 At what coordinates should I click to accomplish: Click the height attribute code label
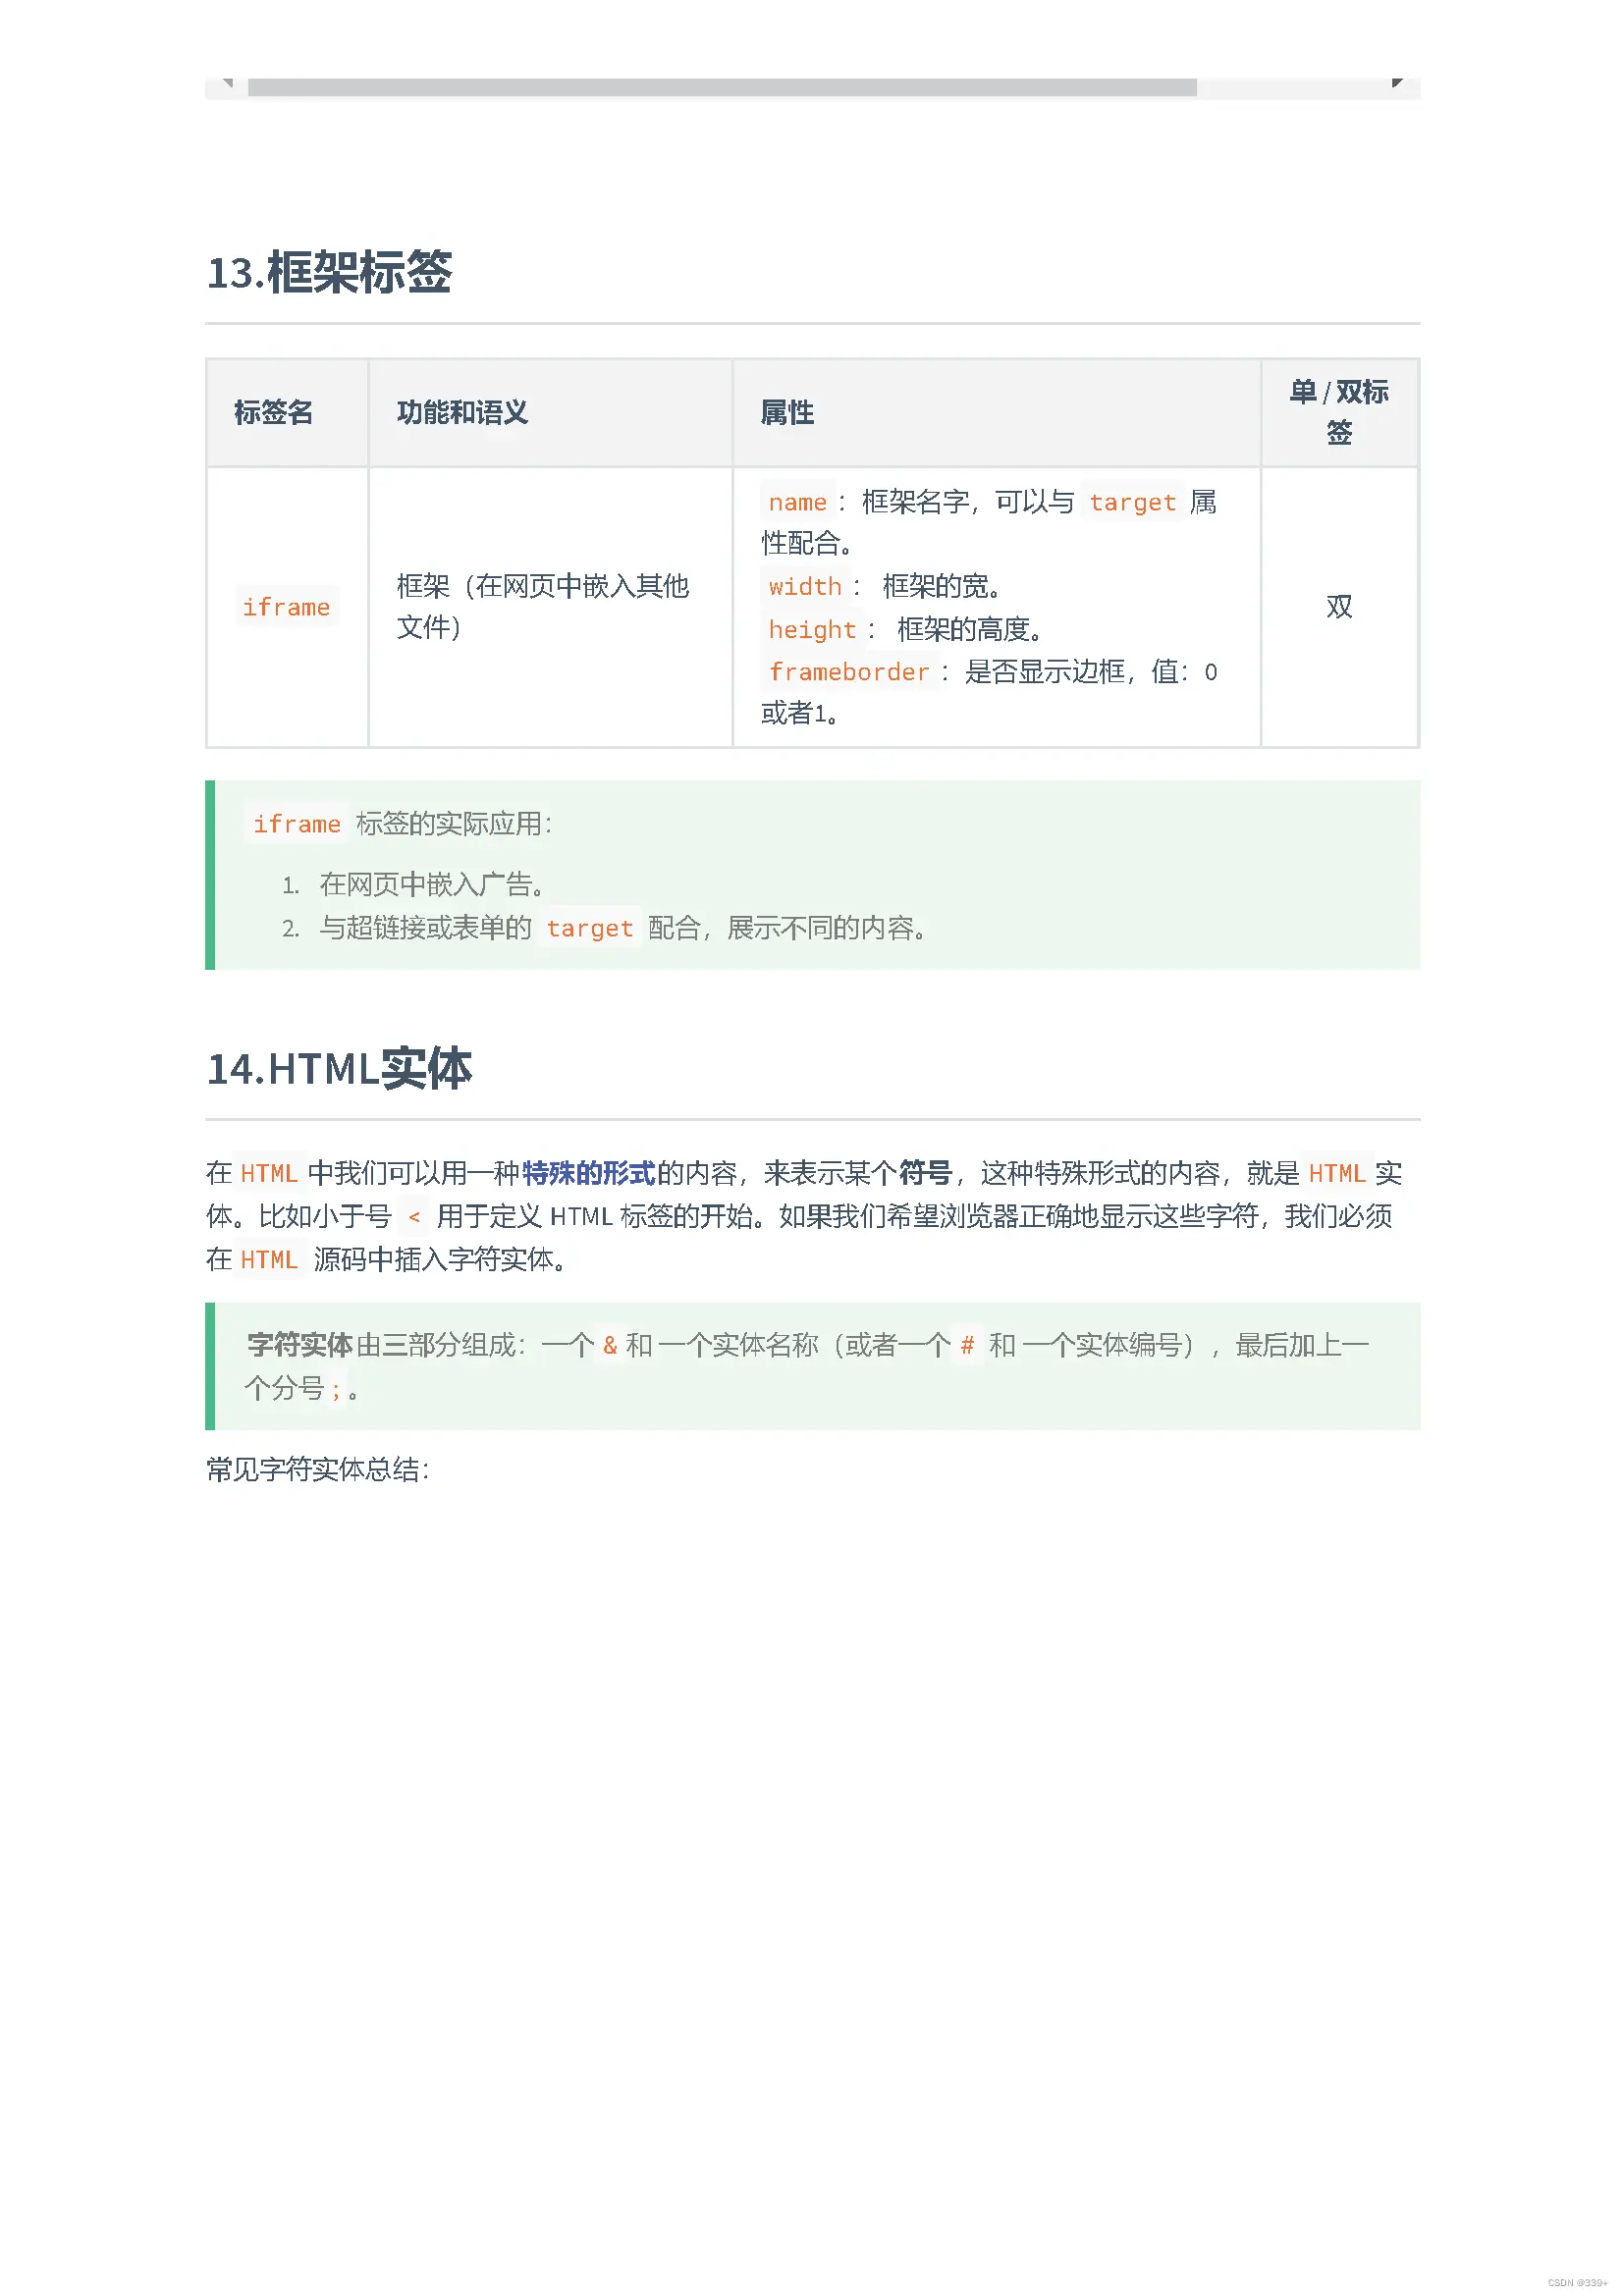click(x=812, y=629)
